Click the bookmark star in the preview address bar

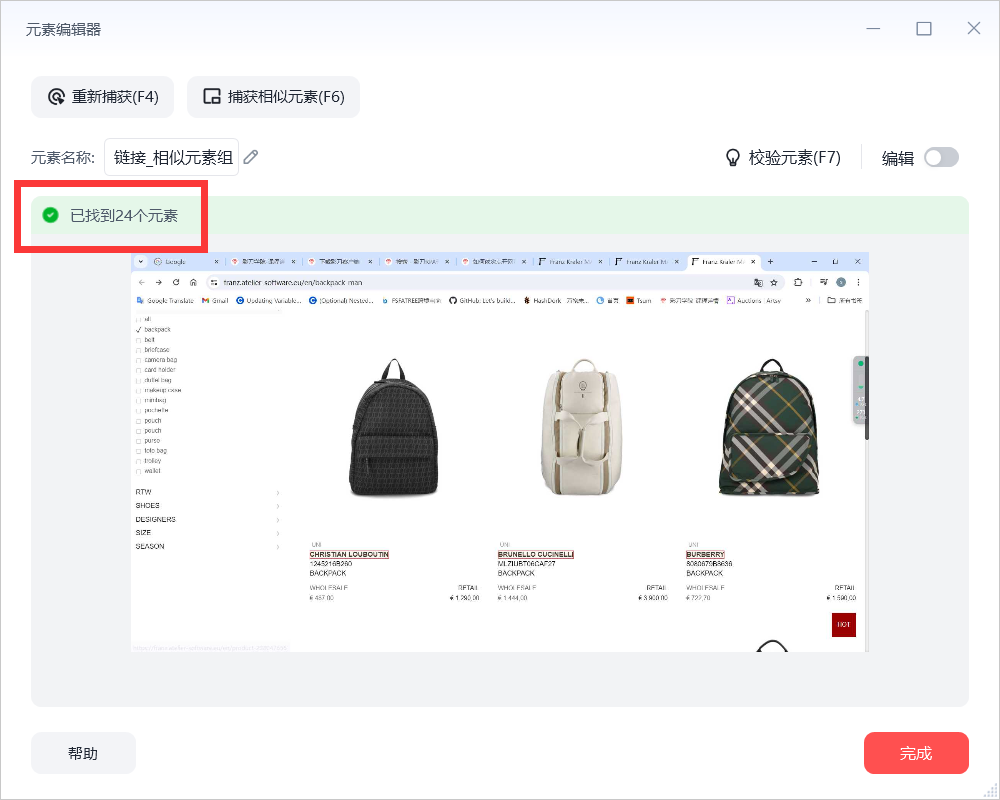pyautogui.click(x=774, y=282)
